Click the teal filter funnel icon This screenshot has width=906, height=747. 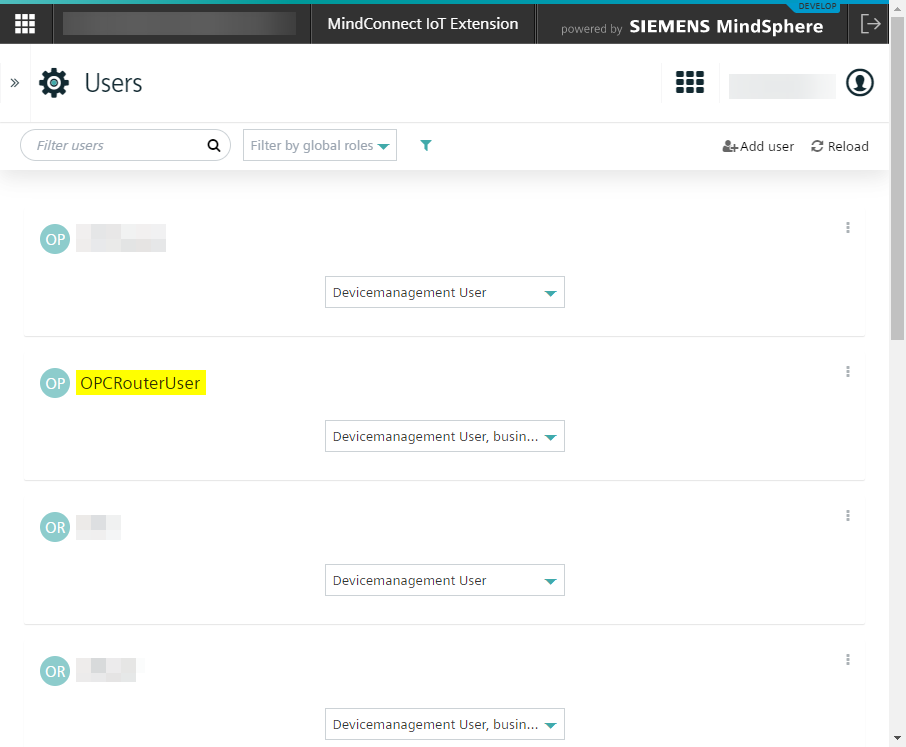click(x=426, y=145)
